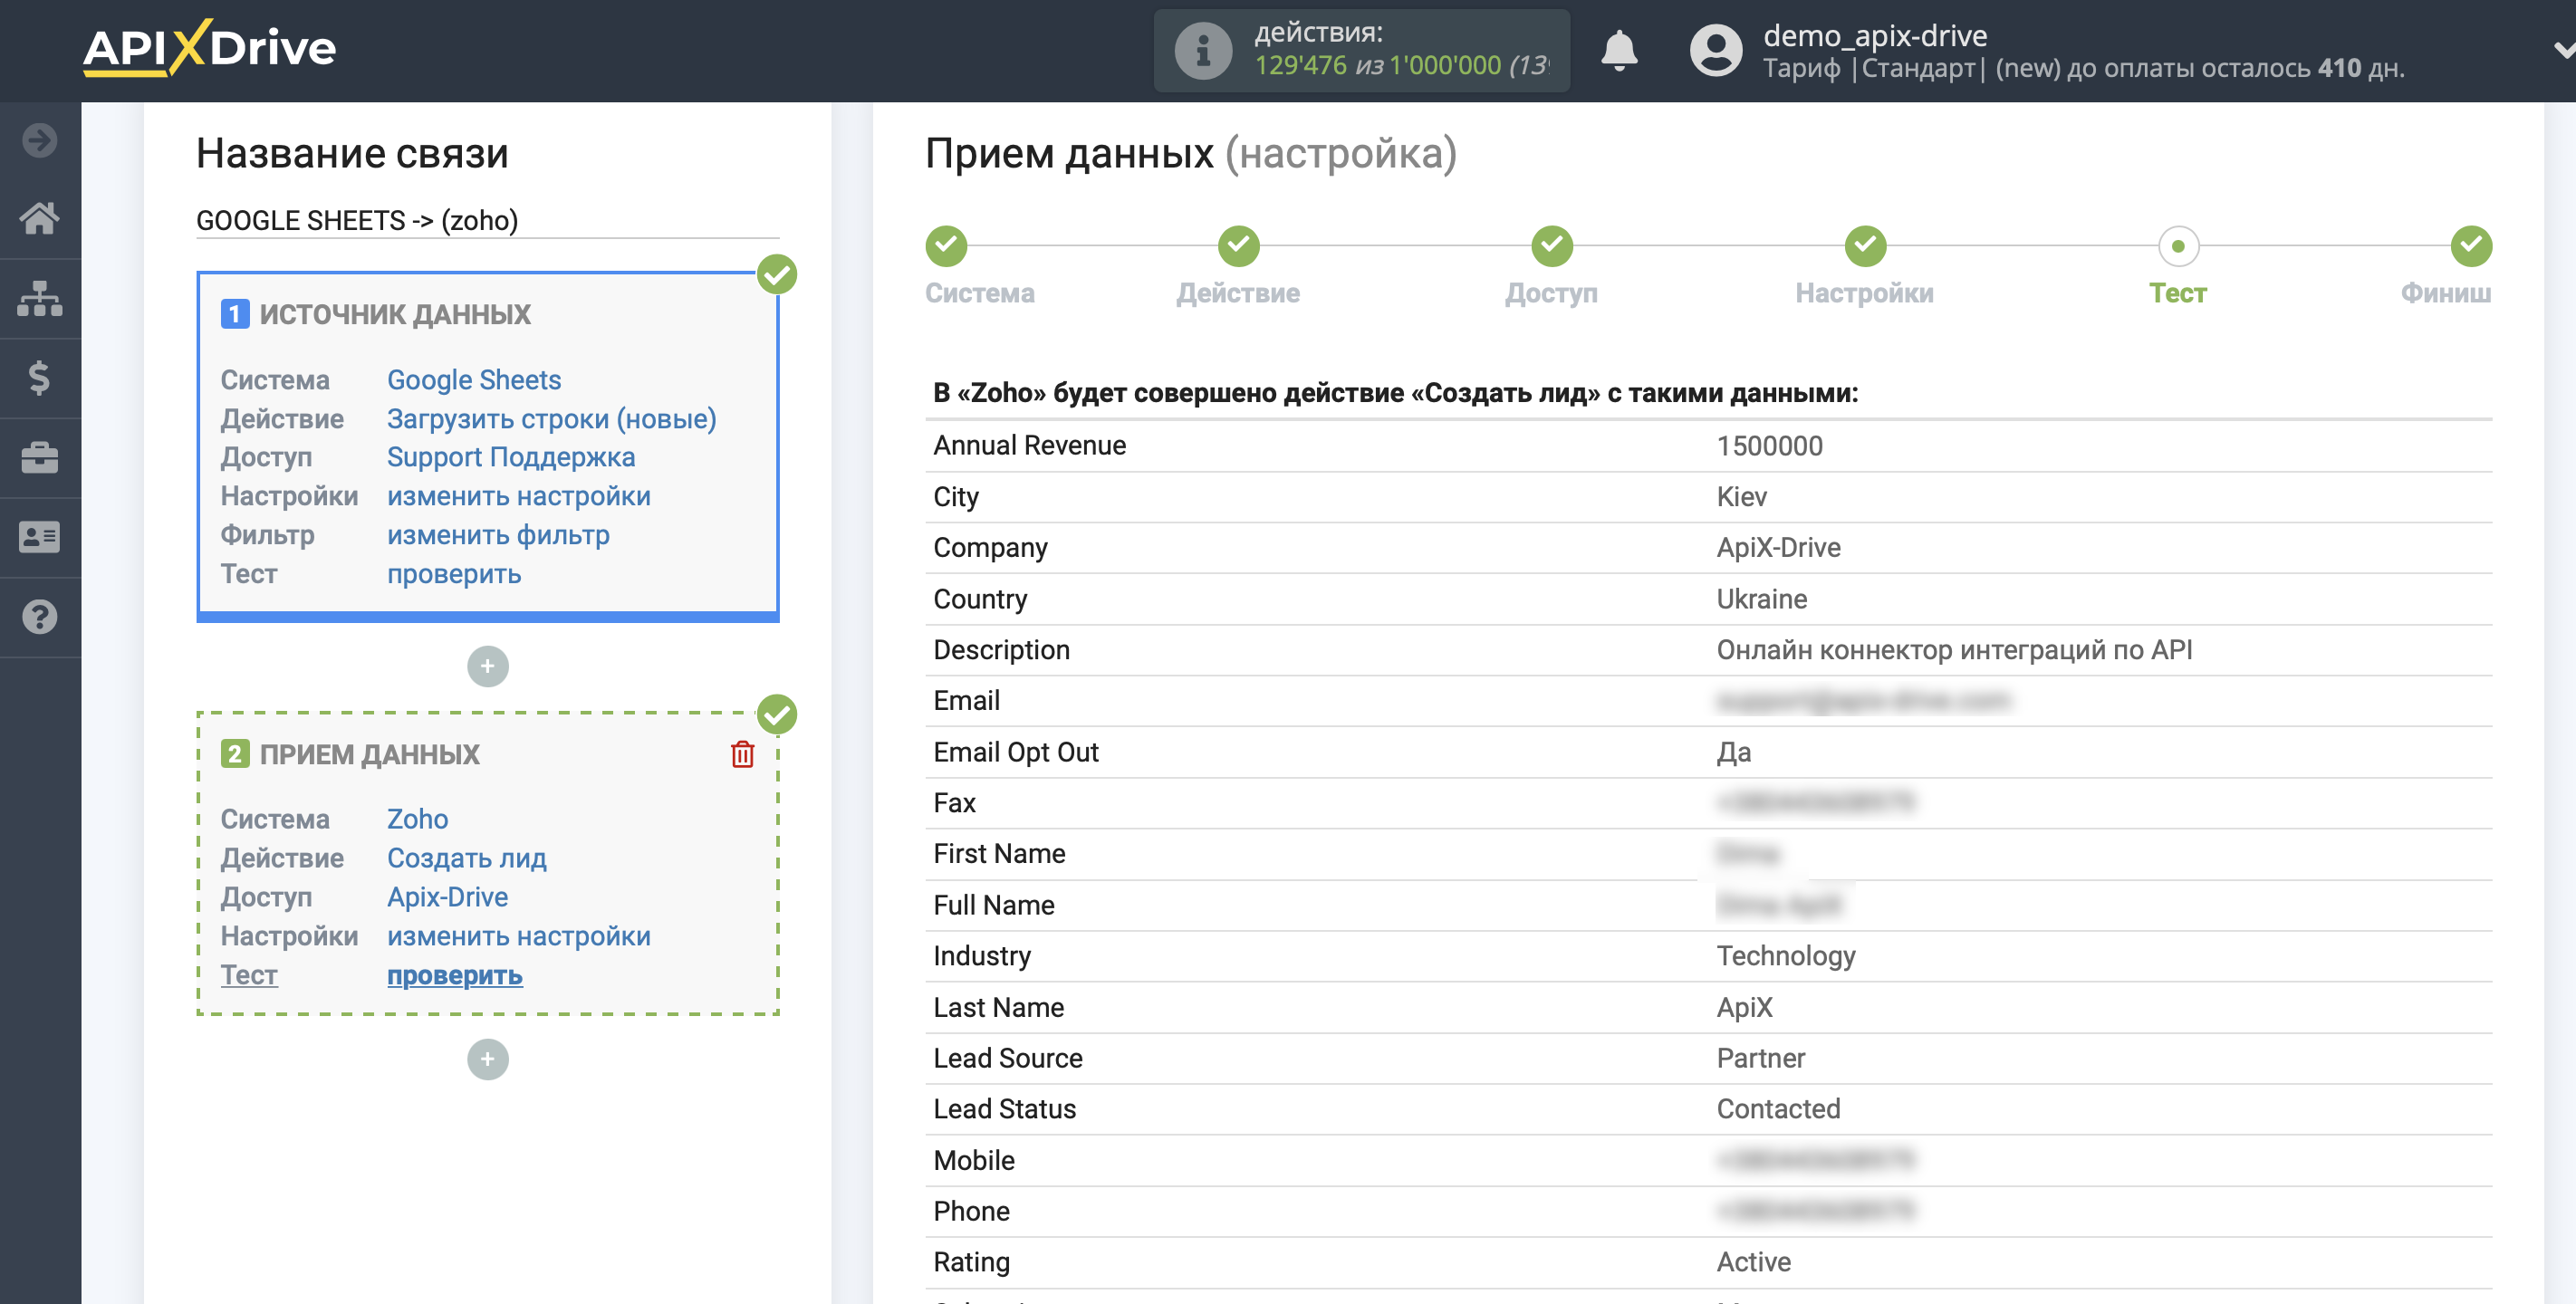2576x1304 pixels.
Task: Click проверить in receiver block
Action: (x=454, y=975)
